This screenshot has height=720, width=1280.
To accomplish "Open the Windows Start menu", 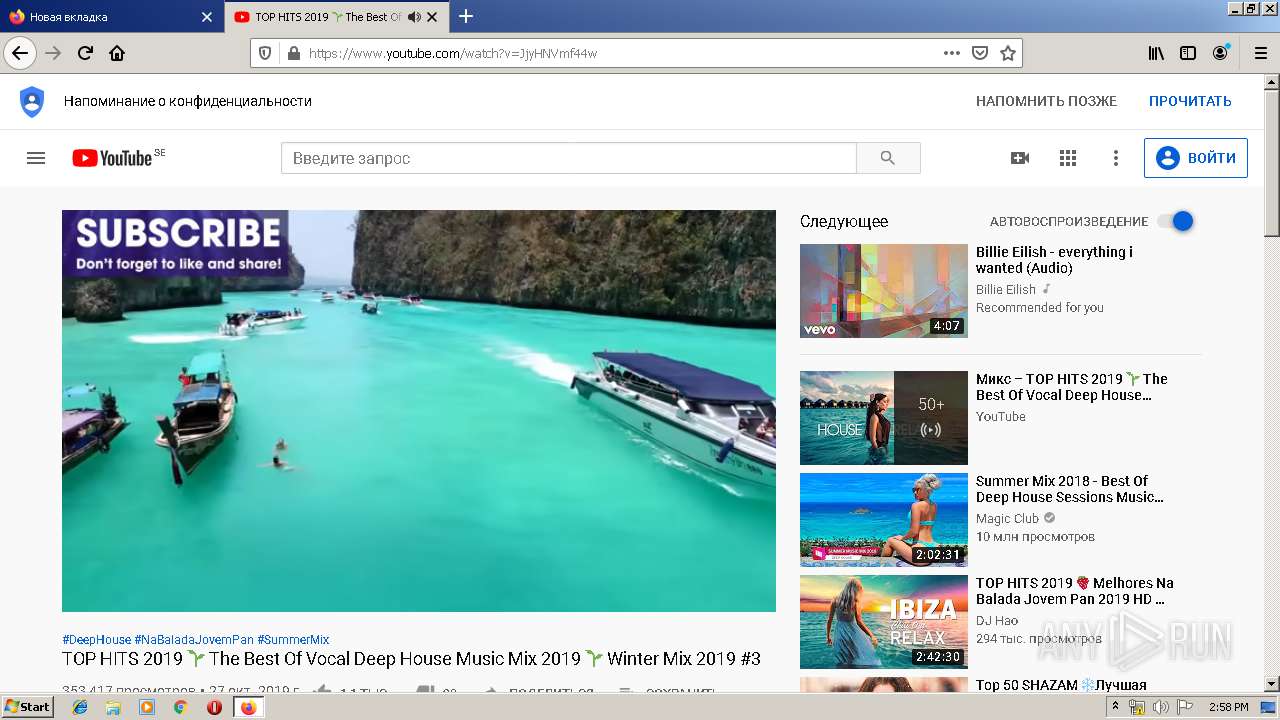I will tap(27, 707).
